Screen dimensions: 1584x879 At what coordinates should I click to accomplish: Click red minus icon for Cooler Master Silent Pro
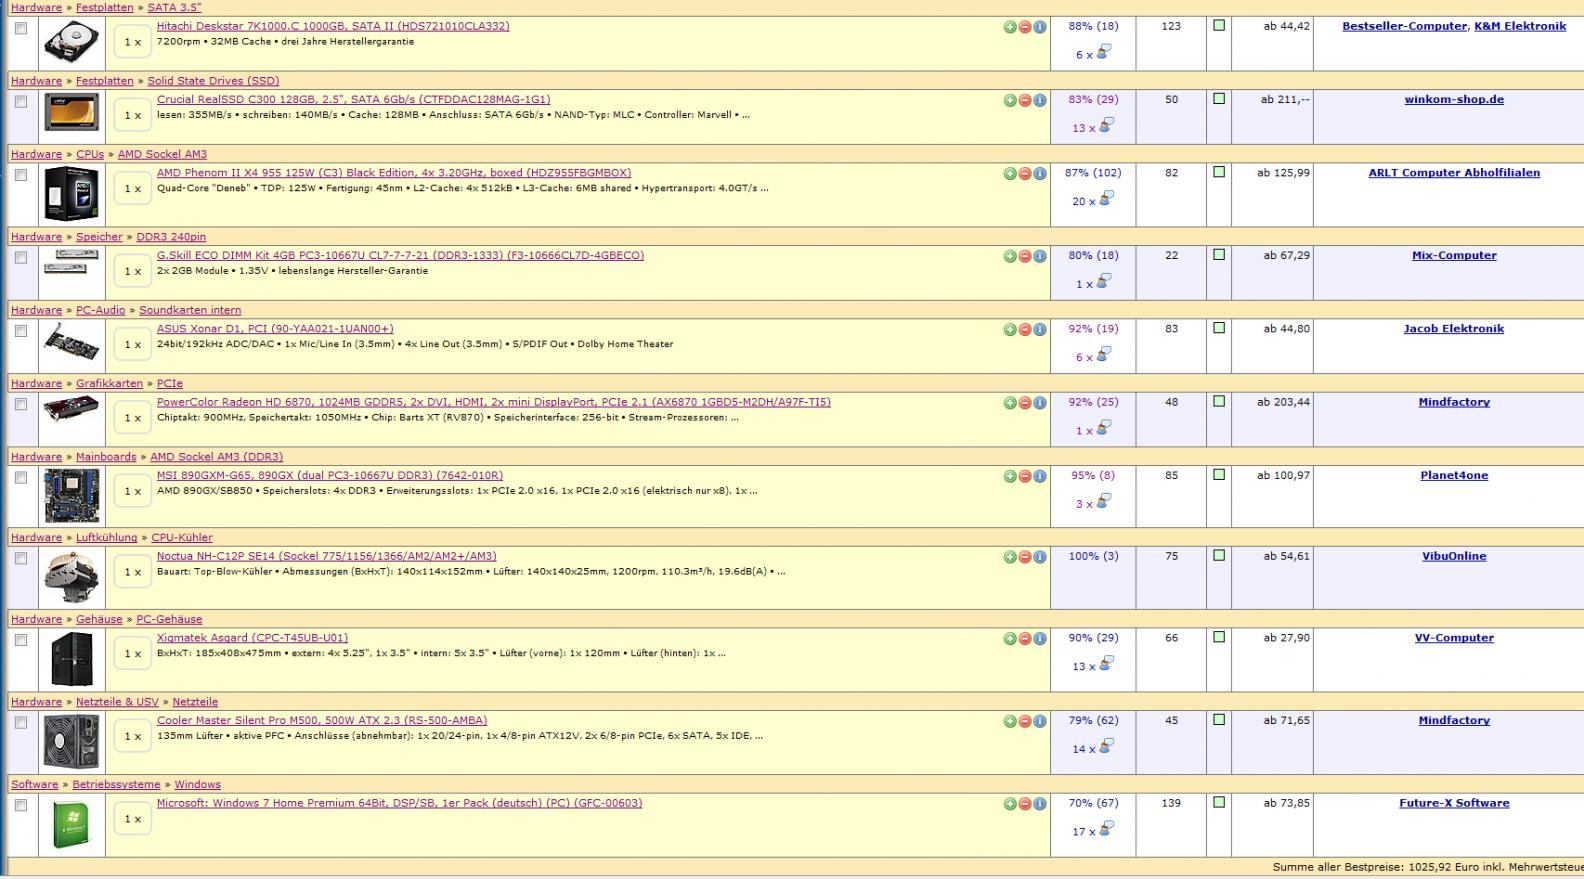(x=1025, y=721)
